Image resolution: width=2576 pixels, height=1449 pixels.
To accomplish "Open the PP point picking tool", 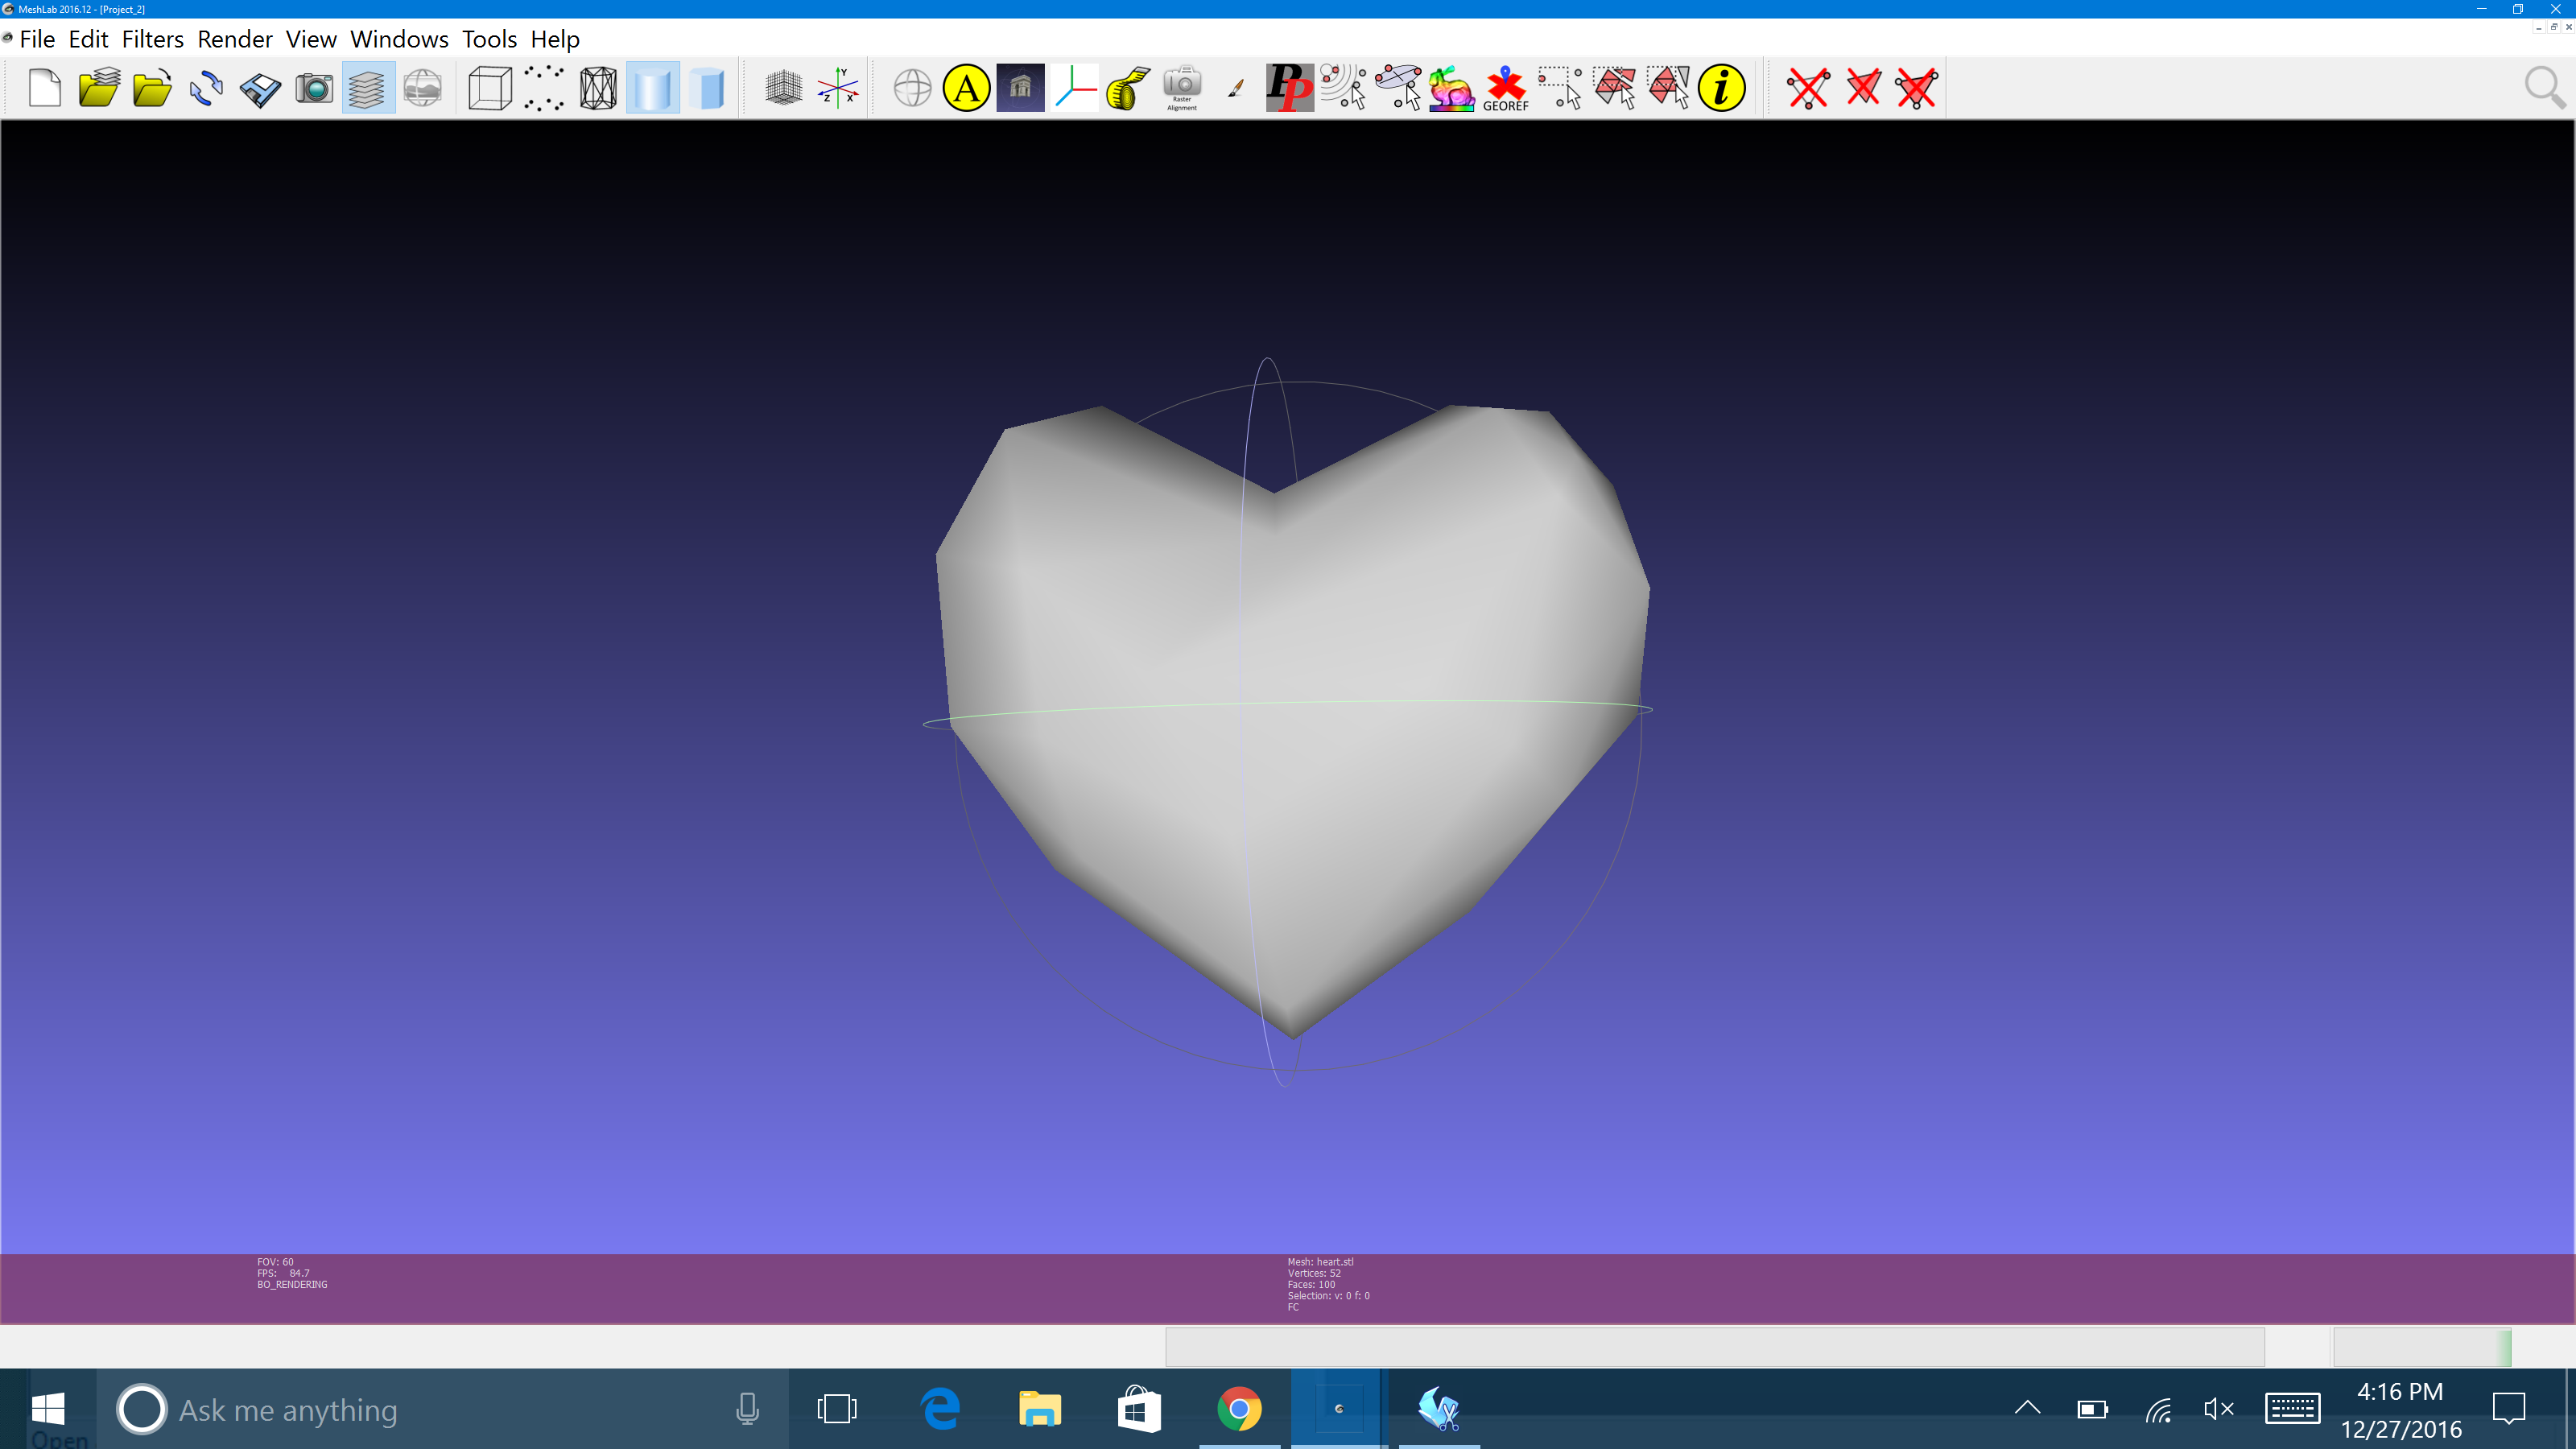I will click(x=1290, y=88).
